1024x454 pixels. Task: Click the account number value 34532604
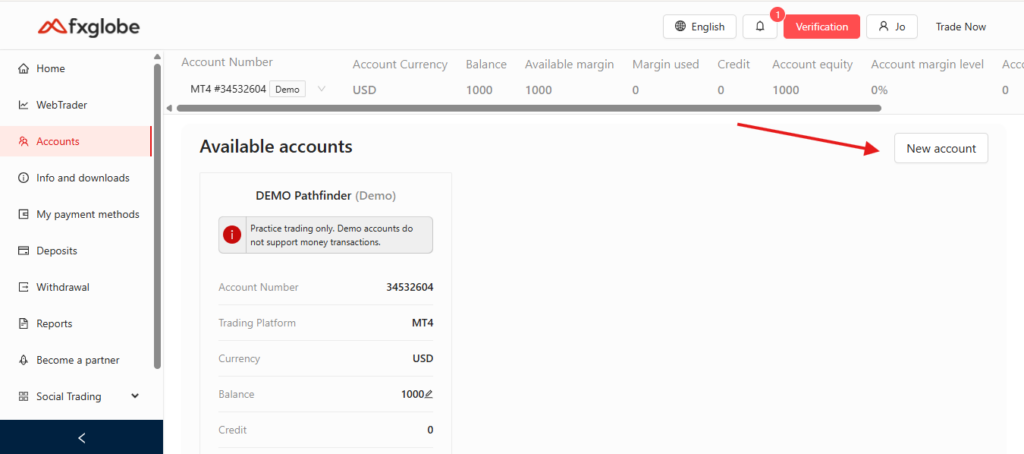(409, 287)
